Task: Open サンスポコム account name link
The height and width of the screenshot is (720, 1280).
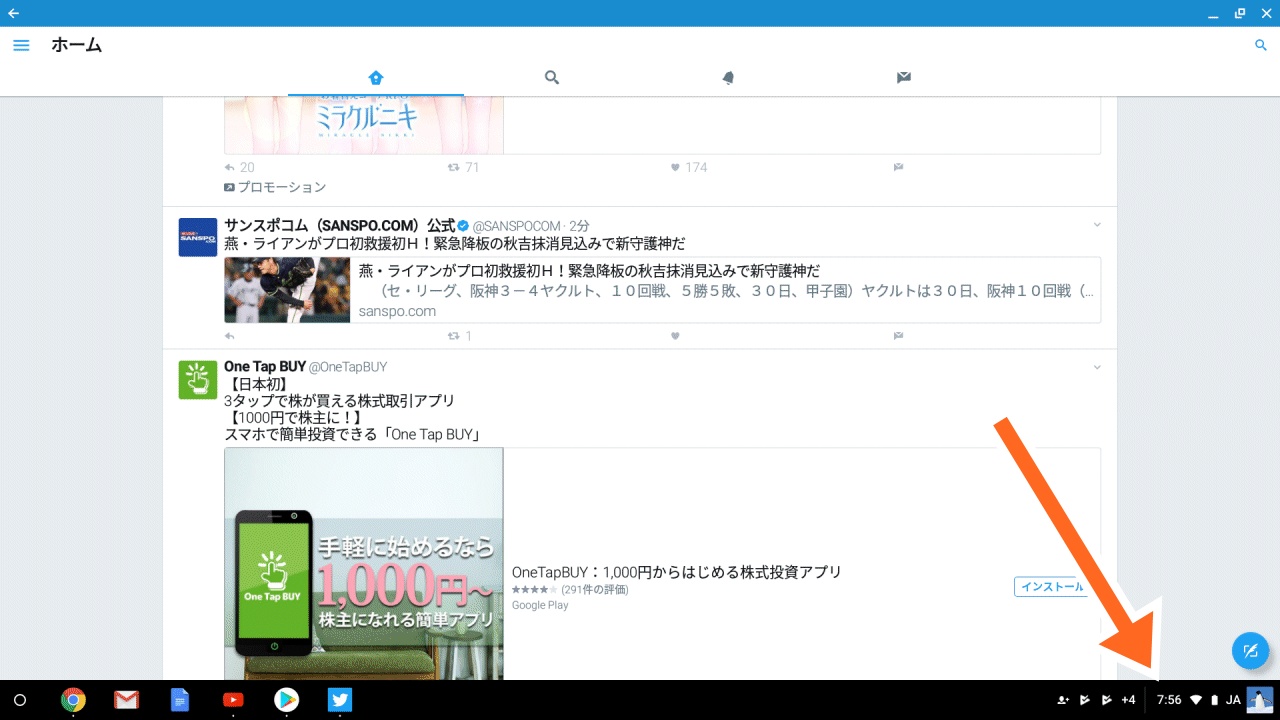Action: [340, 226]
